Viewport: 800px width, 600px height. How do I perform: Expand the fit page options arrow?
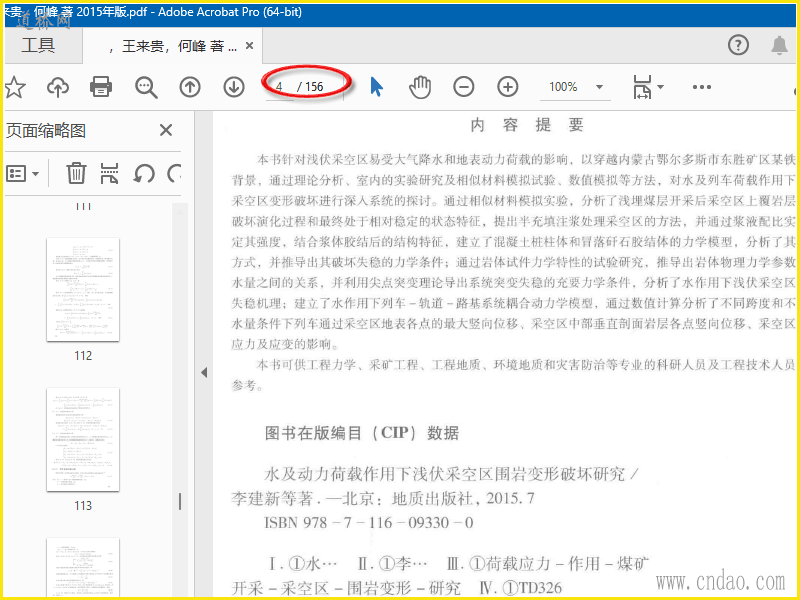[x=661, y=87]
